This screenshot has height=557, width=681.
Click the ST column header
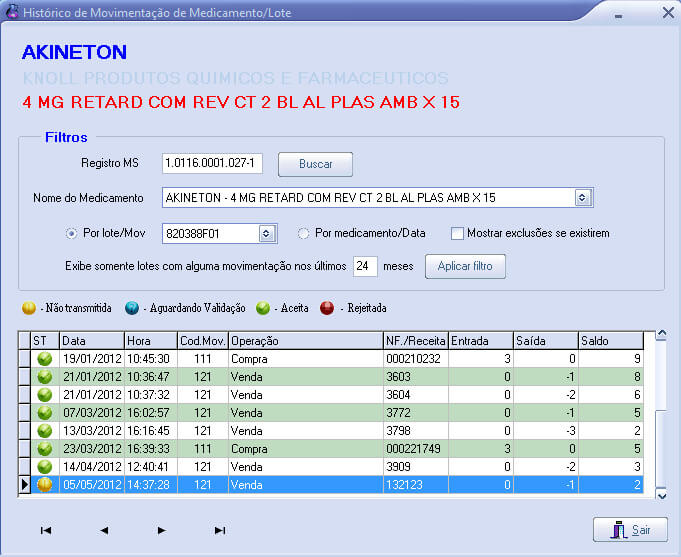(x=45, y=341)
